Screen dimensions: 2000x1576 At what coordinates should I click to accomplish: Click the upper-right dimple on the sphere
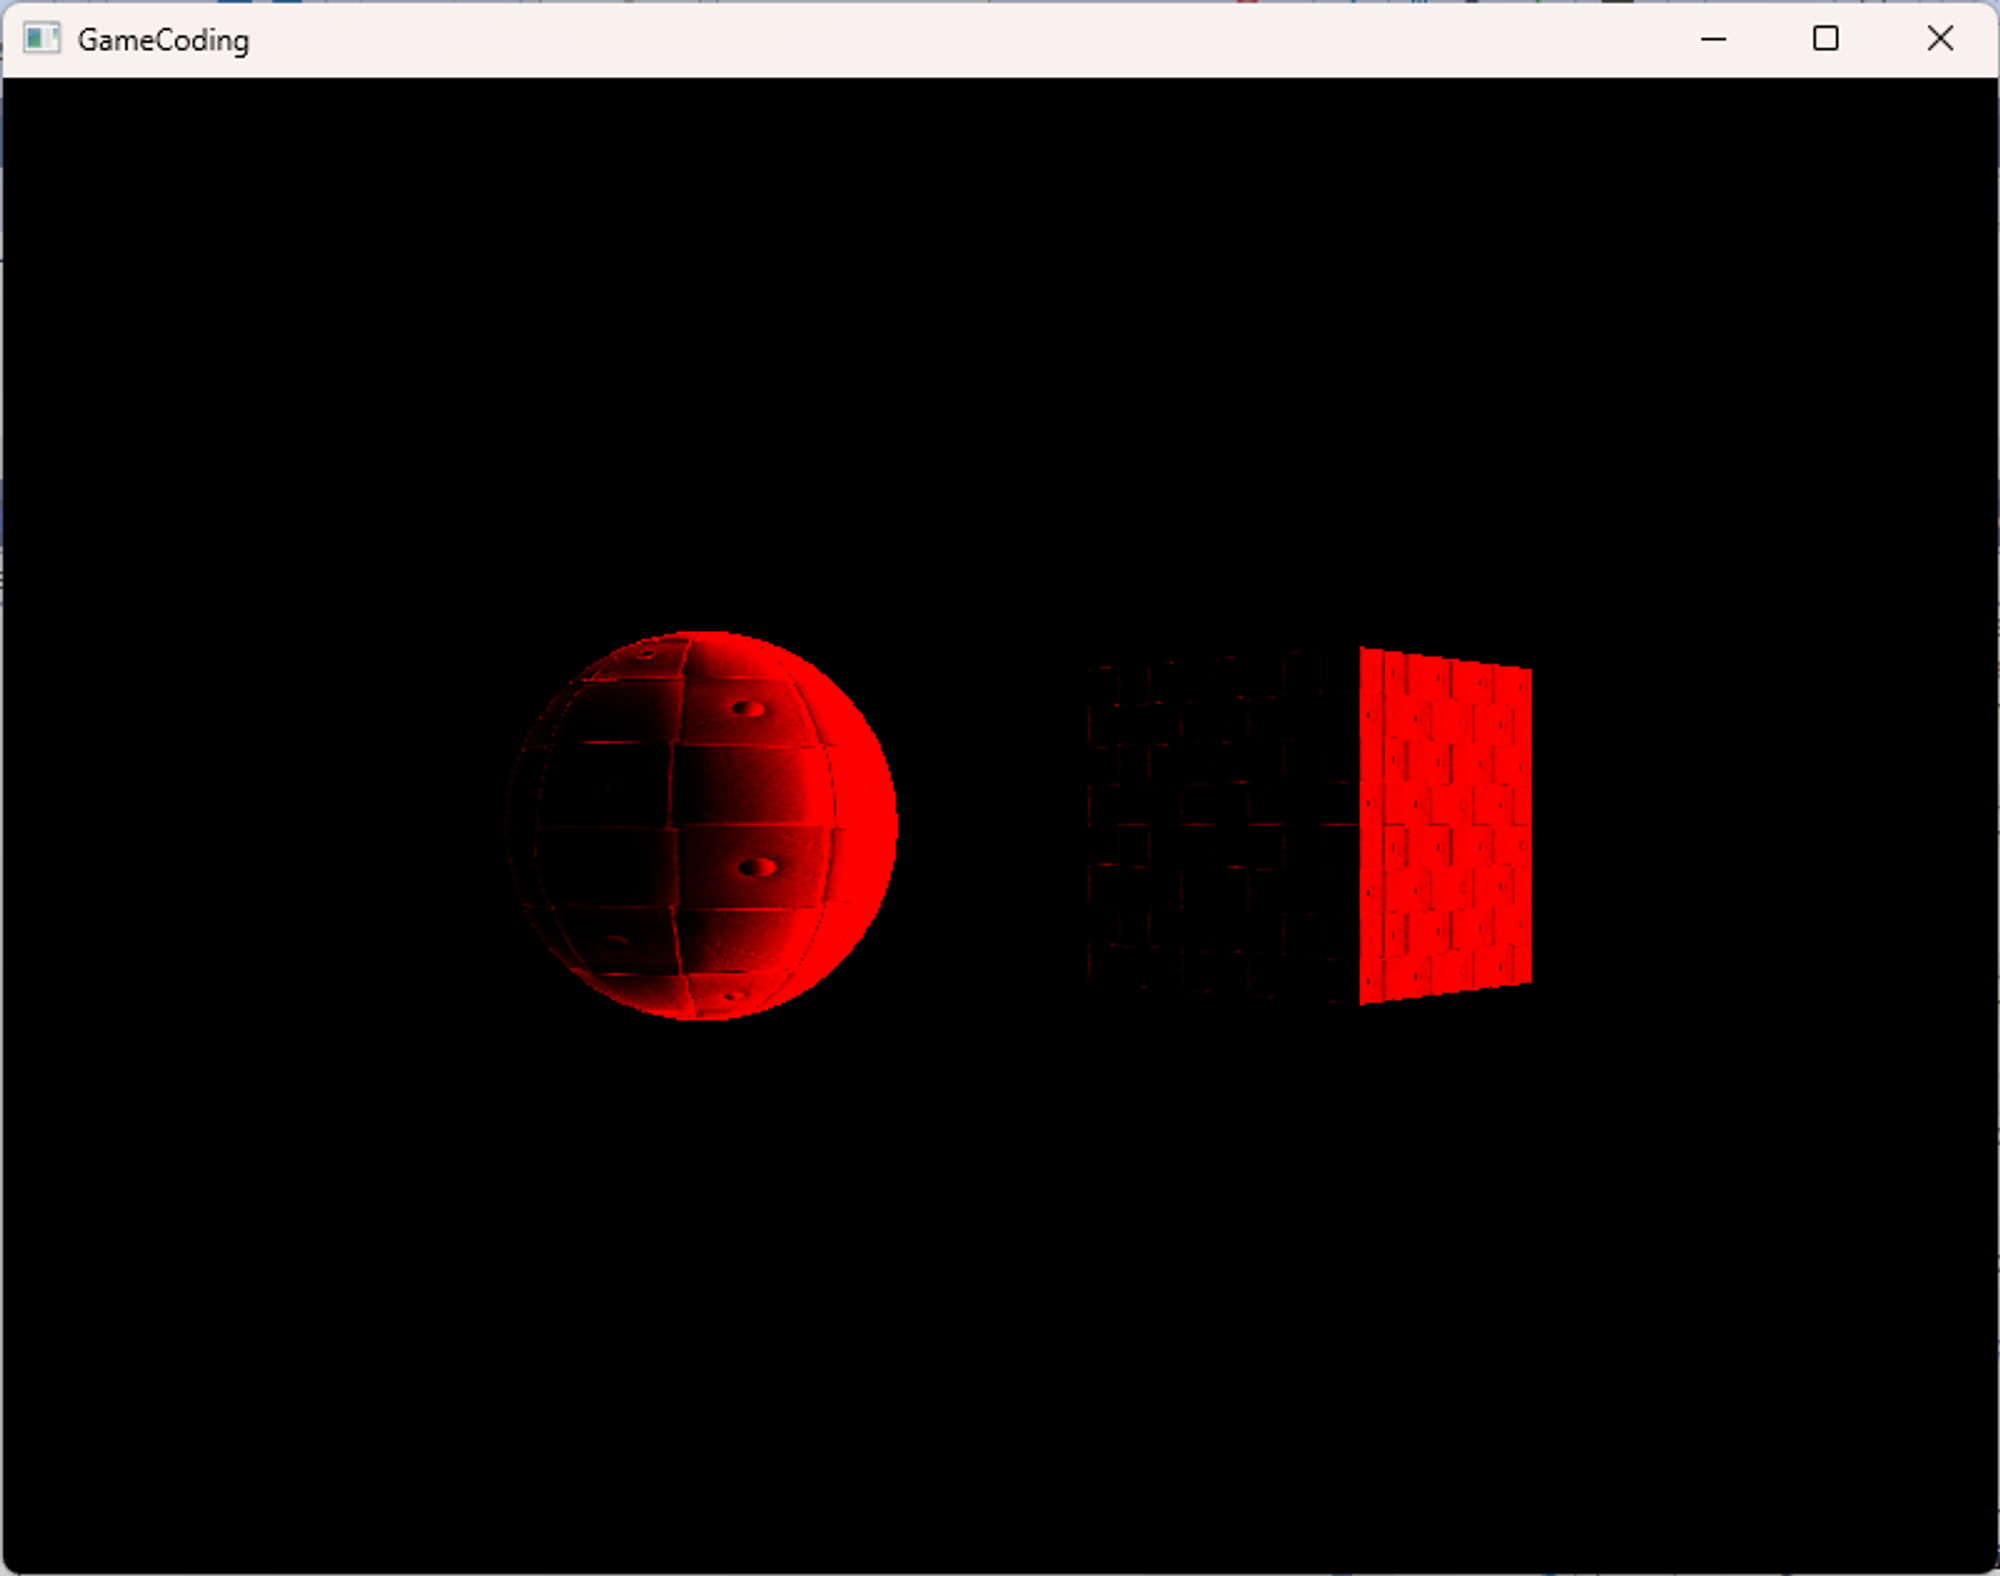[x=748, y=709]
